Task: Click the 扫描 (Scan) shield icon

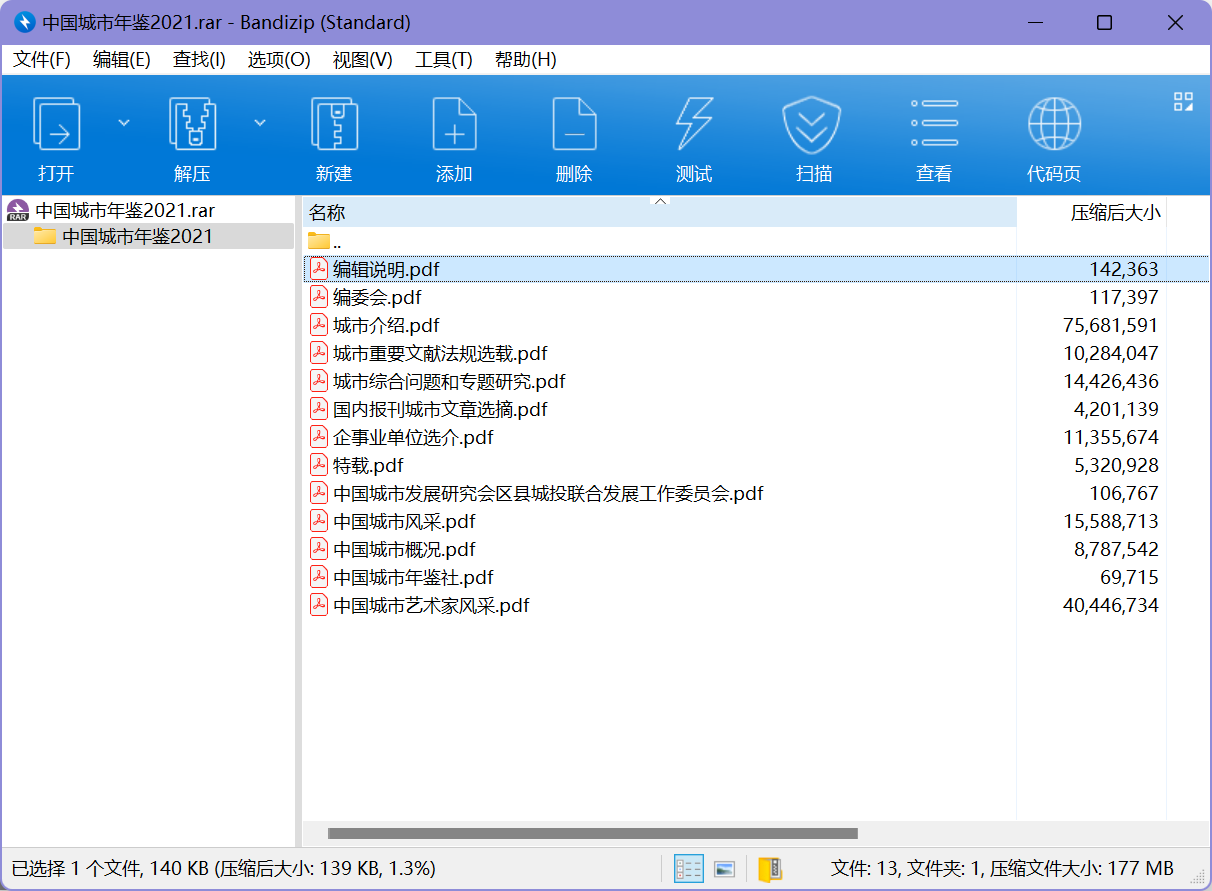Action: pyautogui.click(x=811, y=124)
